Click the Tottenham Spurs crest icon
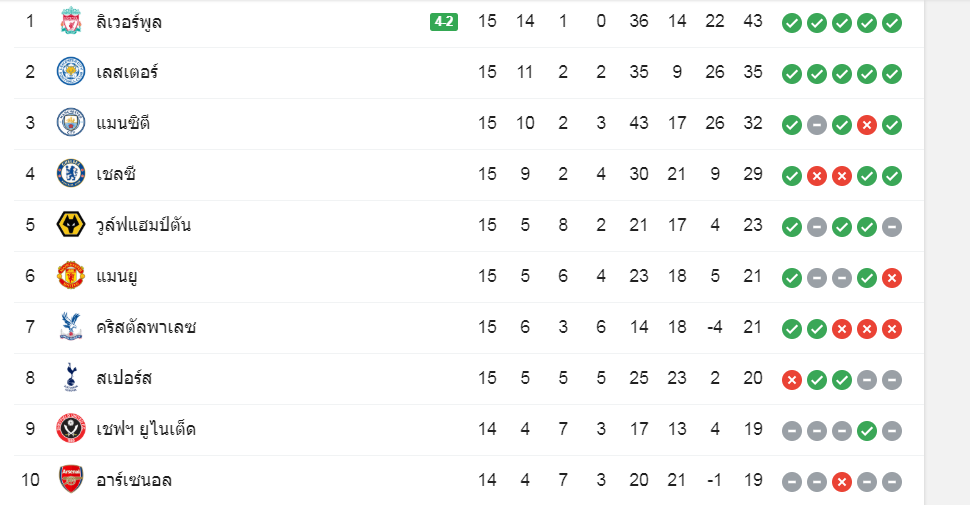 click(x=71, y=378)
